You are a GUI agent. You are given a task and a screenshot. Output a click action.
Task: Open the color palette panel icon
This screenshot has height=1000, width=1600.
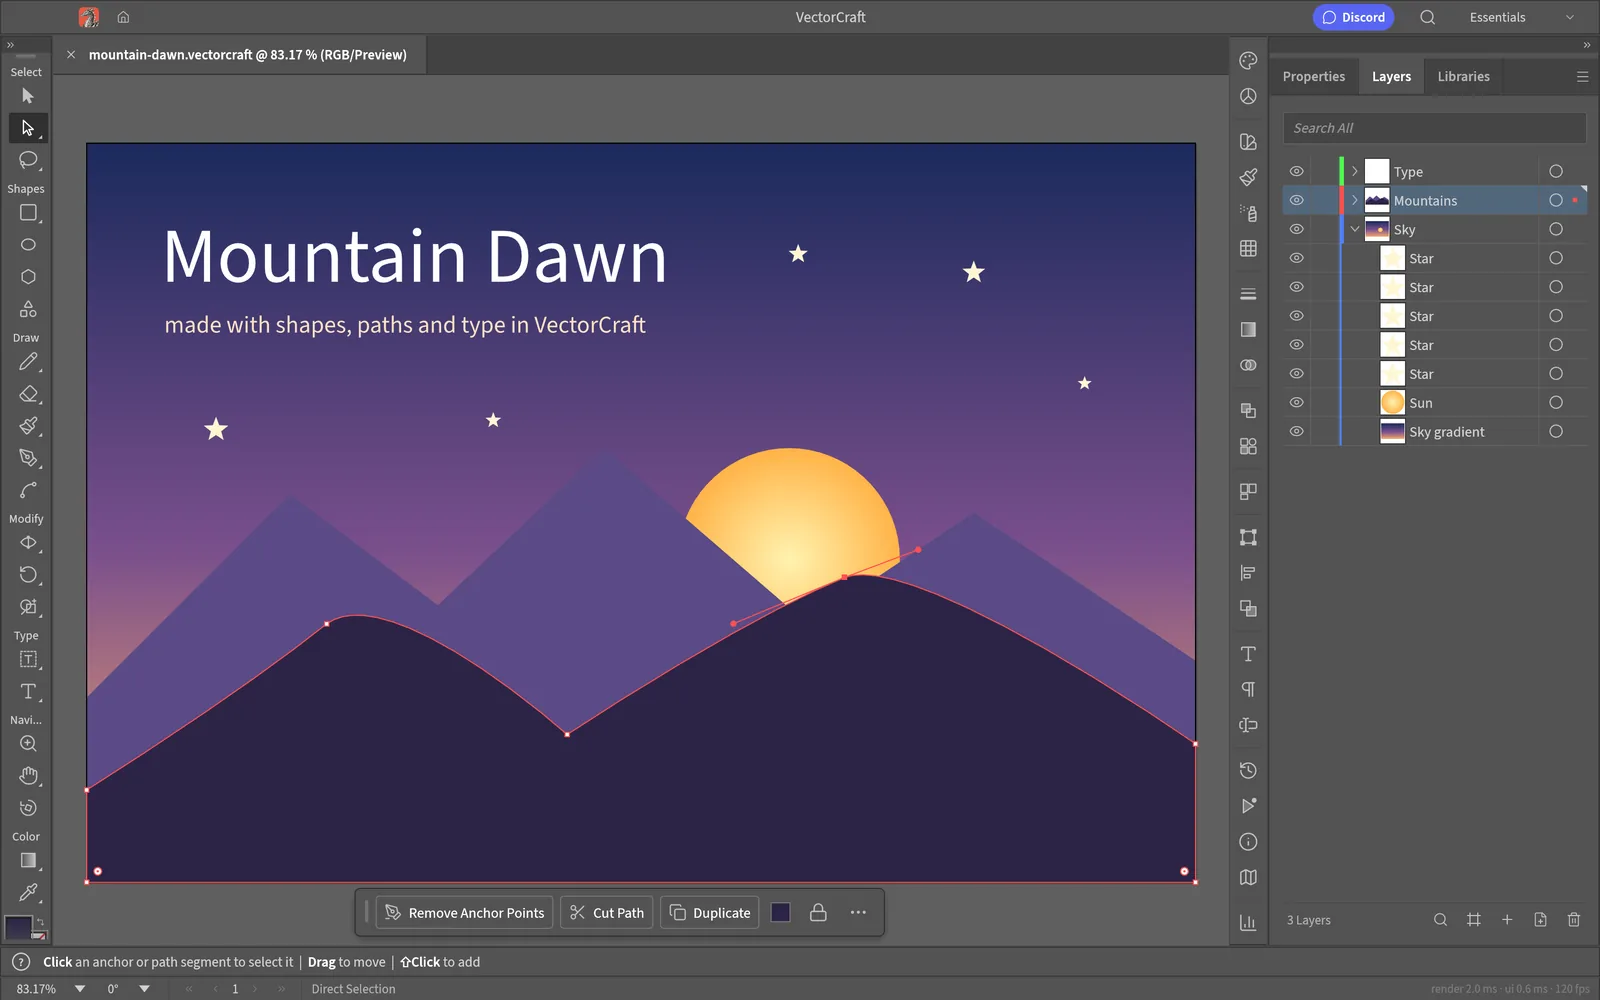point(1248,61)
